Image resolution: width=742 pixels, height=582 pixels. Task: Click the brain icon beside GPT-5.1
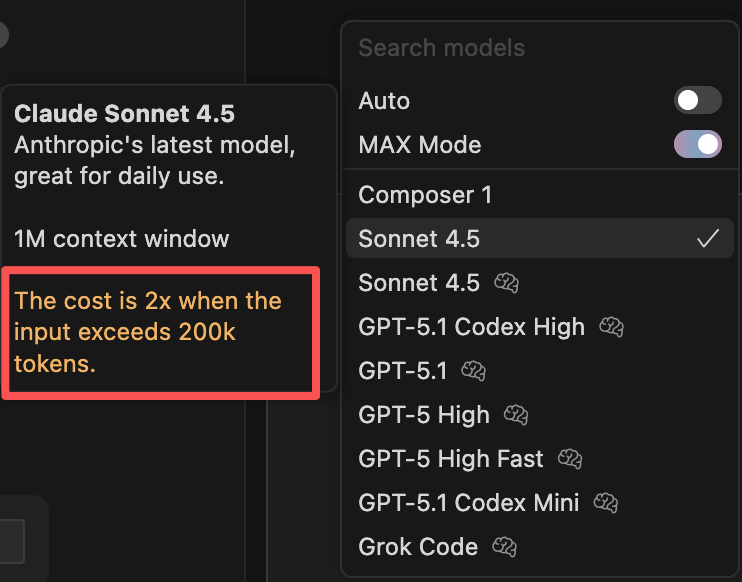[473, 371]
